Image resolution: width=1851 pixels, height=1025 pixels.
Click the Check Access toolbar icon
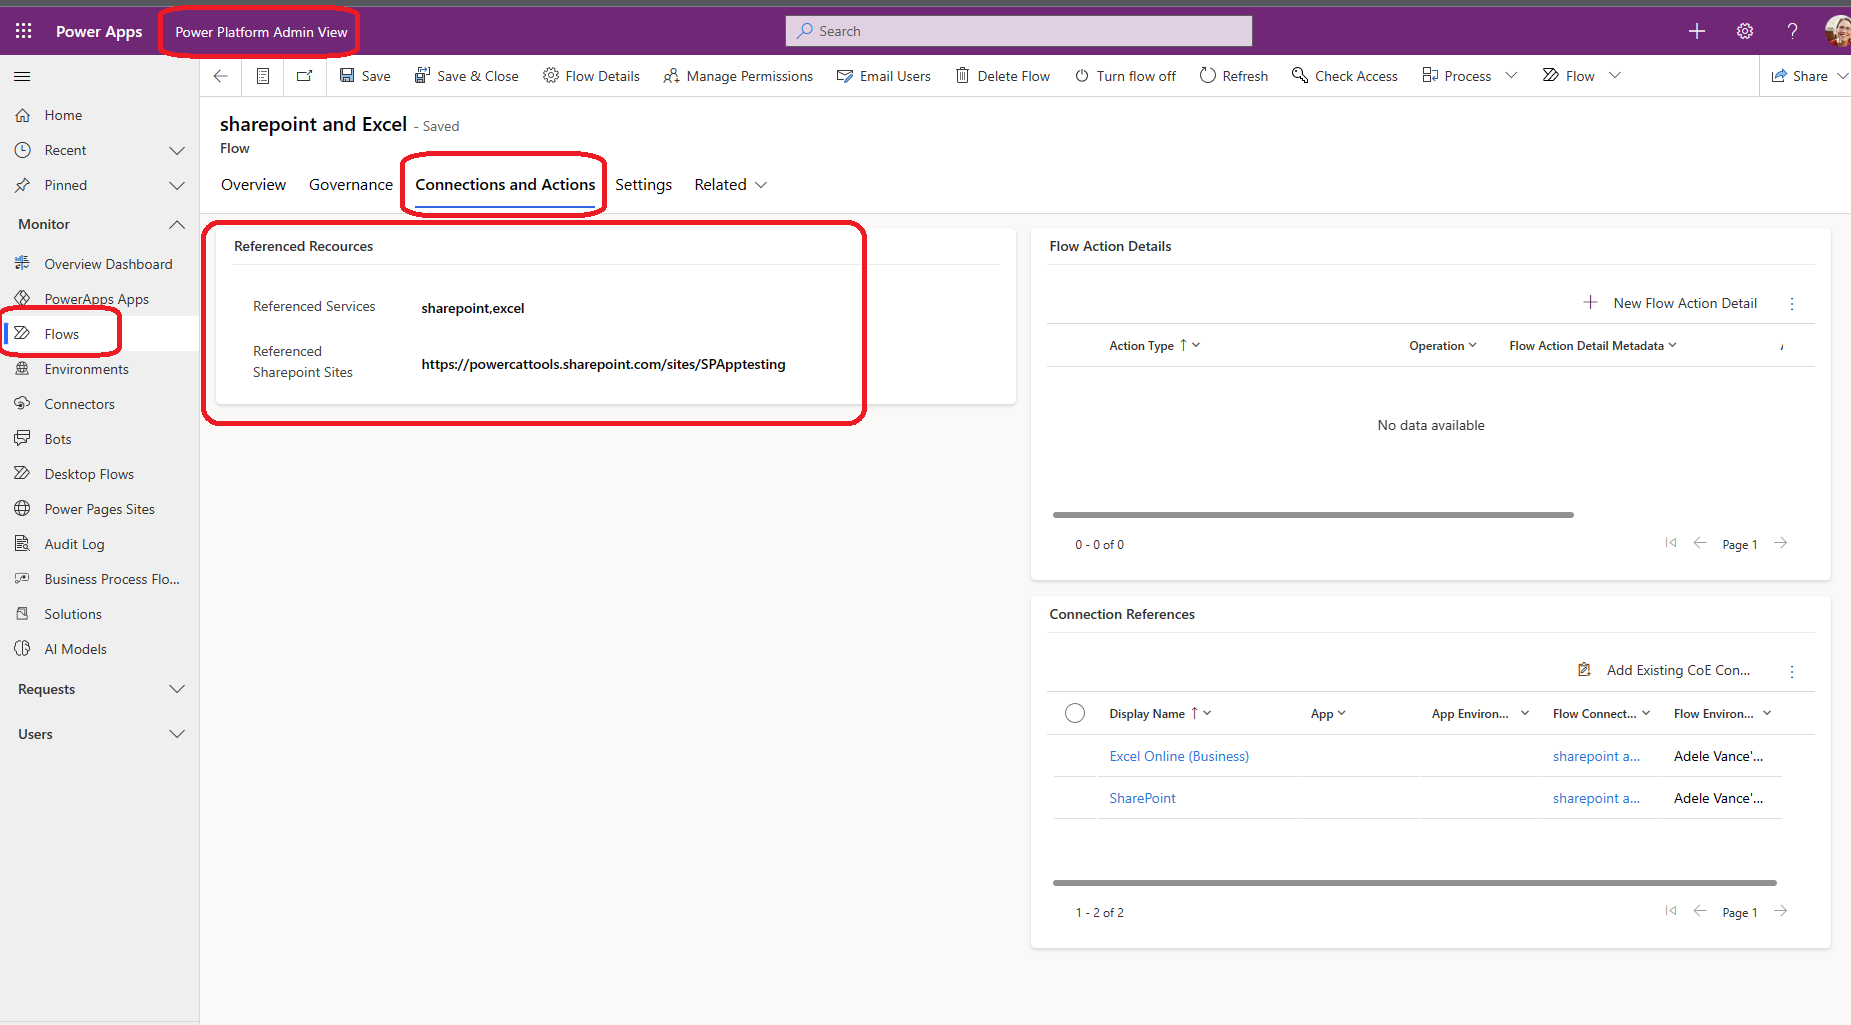tap(1344, 75)
